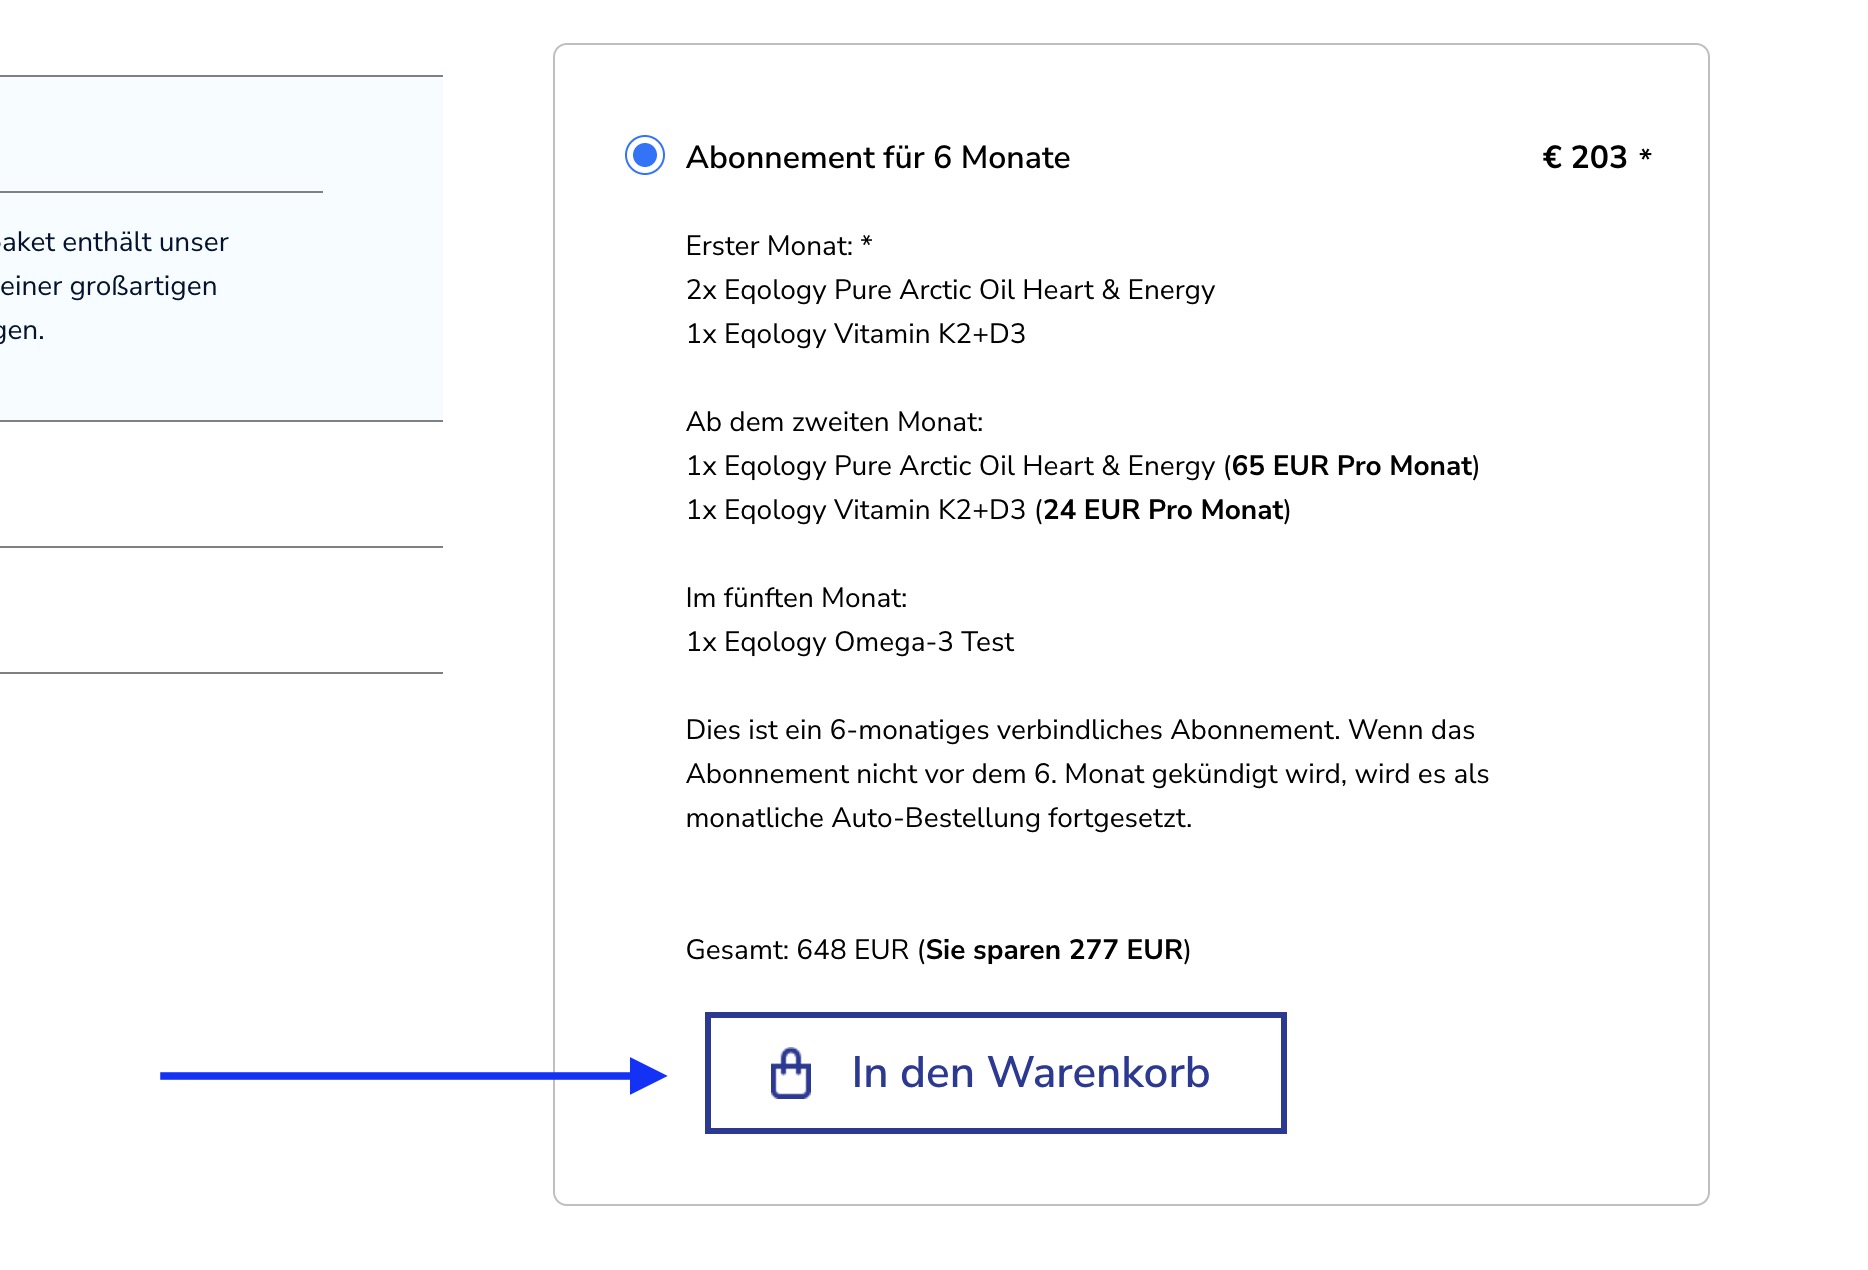The width and height of the screenshot is (1868, 1270).
Task: Click the 24 EUR Pro Monat line
Action: point(988,510)
